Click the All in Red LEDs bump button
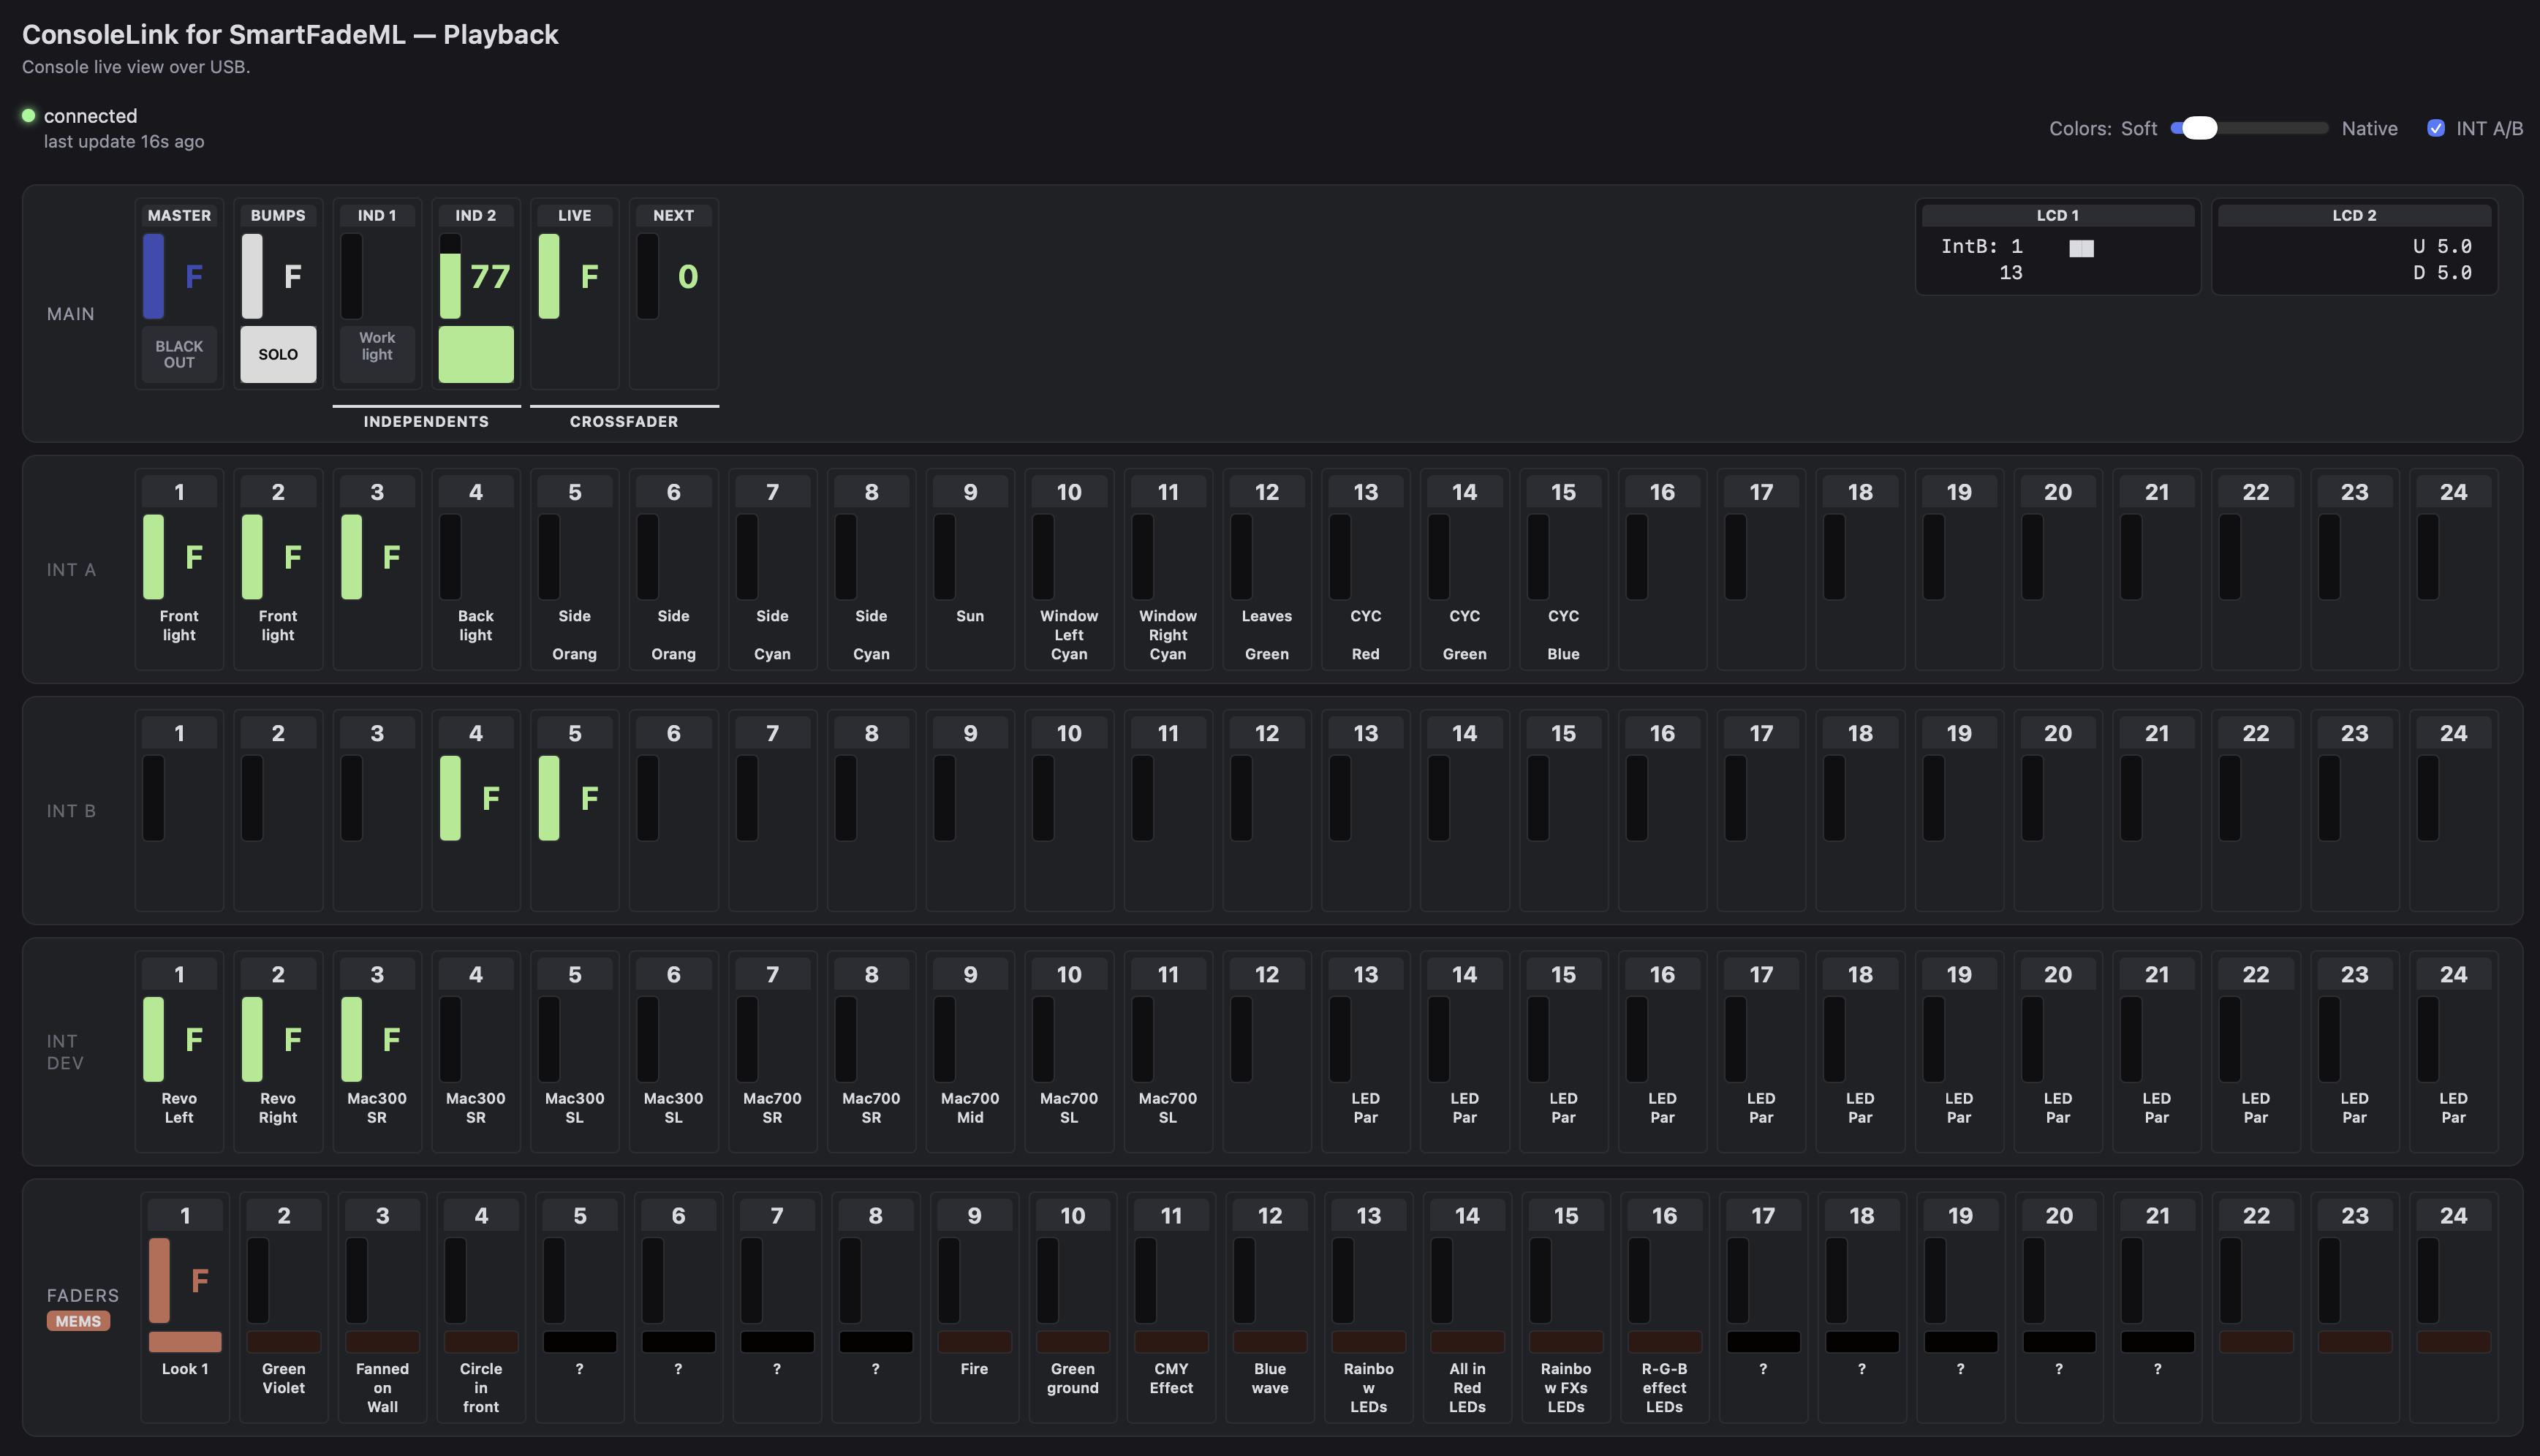 tap(1467, 1342)
